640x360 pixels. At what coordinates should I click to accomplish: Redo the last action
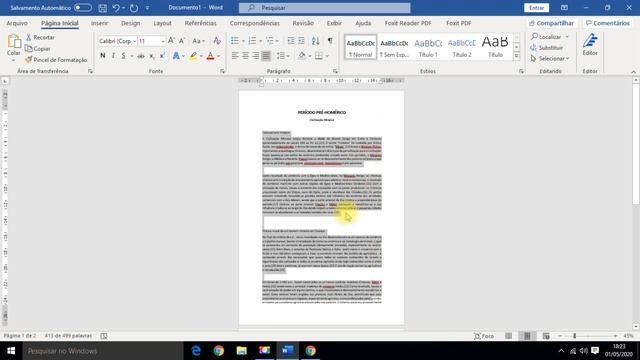tap(134, 8)
